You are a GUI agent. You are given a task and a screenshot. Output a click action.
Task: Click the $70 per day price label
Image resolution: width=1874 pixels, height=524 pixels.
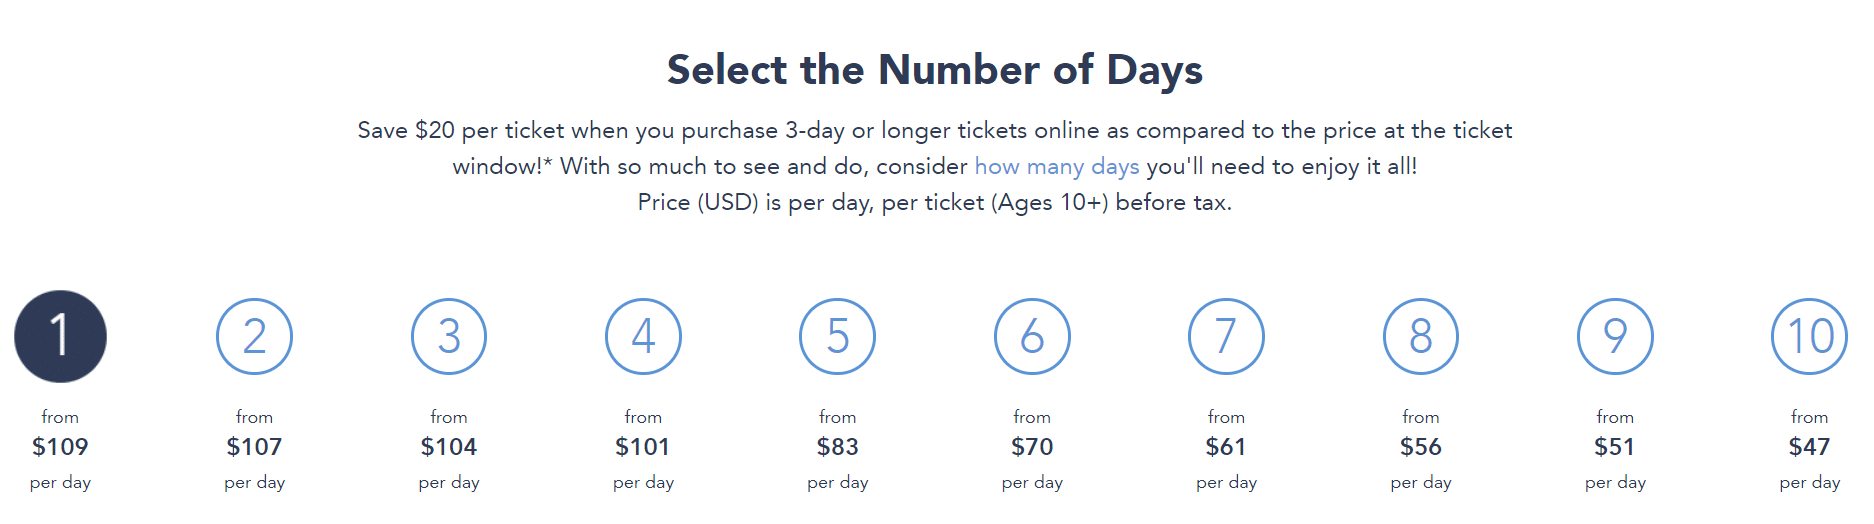click(x=1032, y=447)
